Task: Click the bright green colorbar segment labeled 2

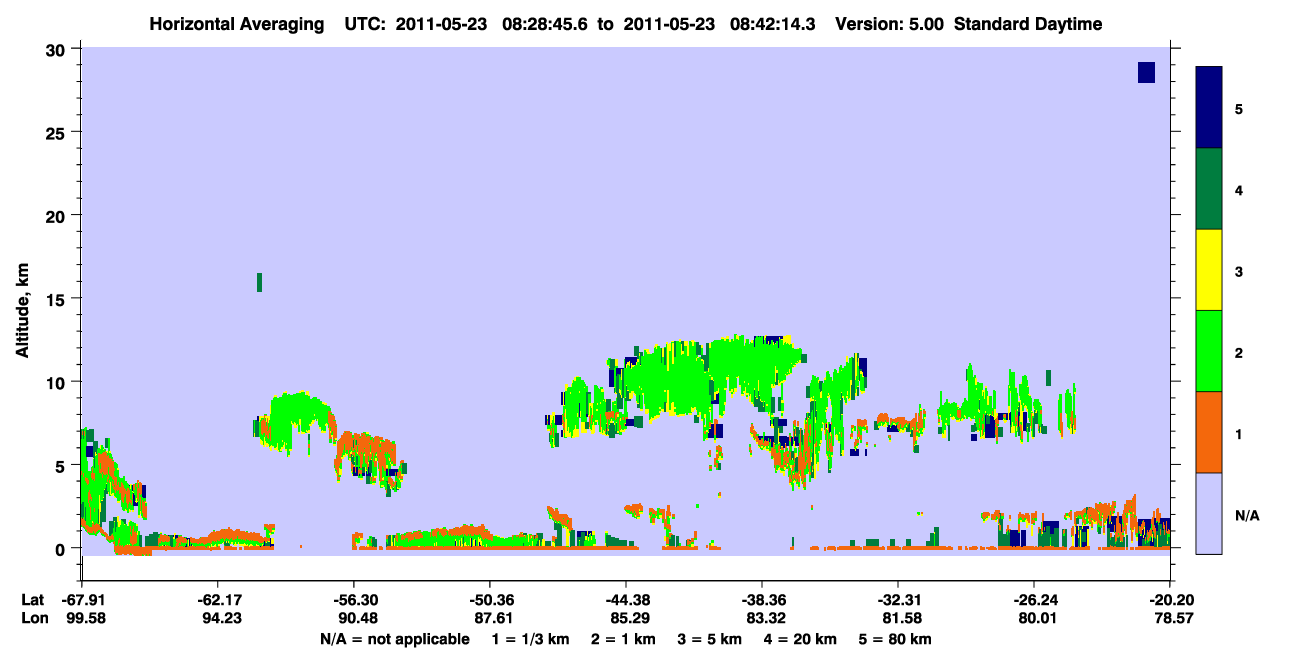Action: pos(1209,351)
